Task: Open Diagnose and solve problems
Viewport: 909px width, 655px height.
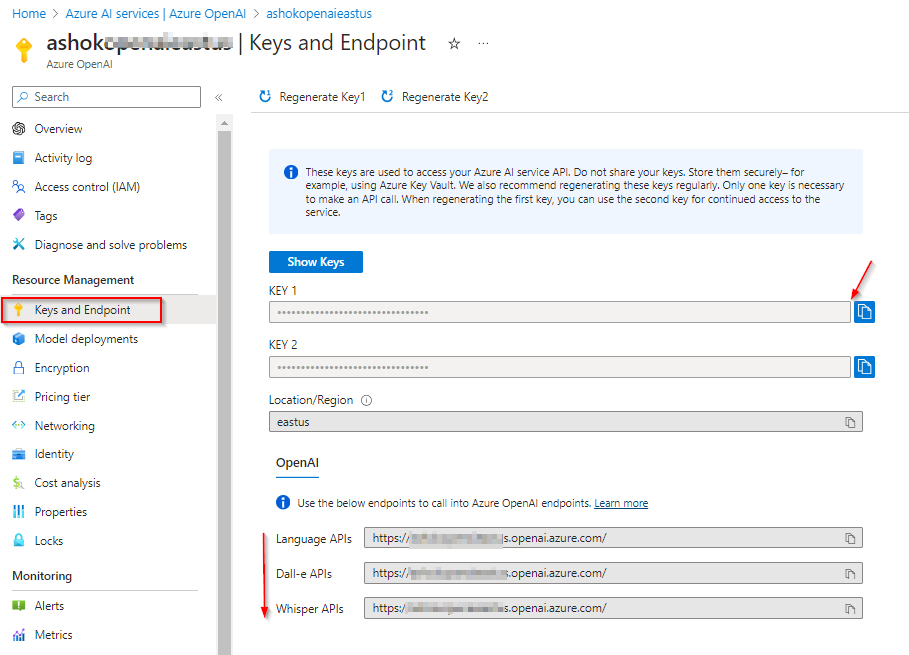Action: pyautogui.click(x=110, y=245)
